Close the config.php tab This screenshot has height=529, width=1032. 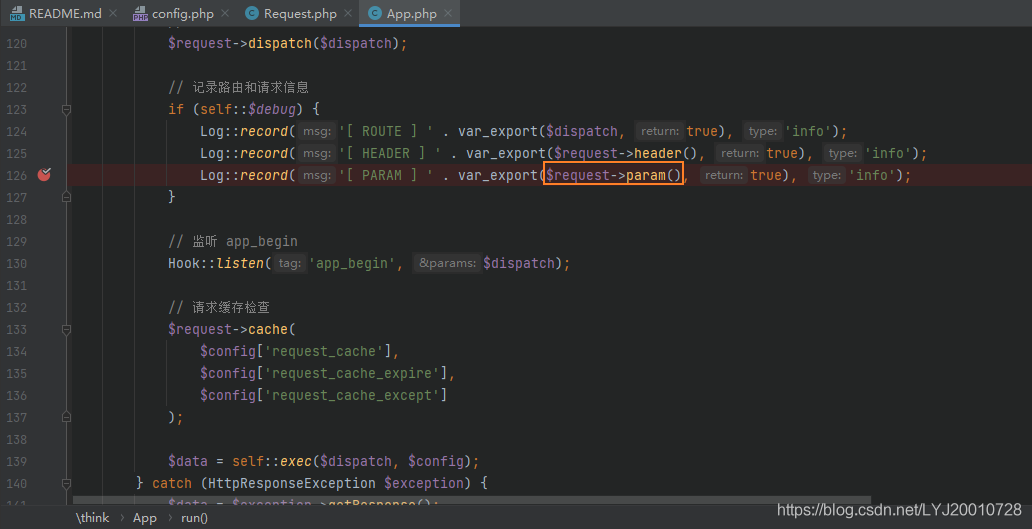click(x=225, y=13)
